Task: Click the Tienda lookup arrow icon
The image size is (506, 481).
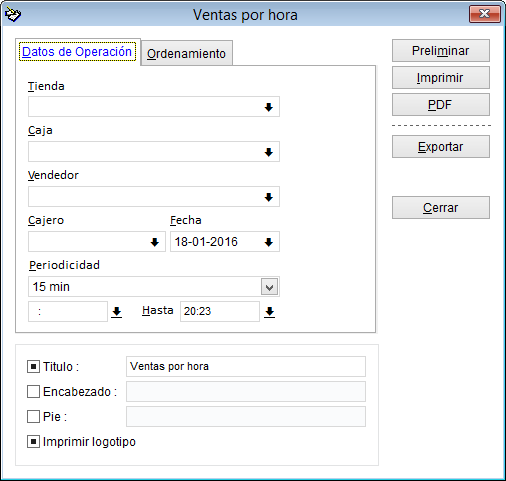Action: (x=269, y=107)
